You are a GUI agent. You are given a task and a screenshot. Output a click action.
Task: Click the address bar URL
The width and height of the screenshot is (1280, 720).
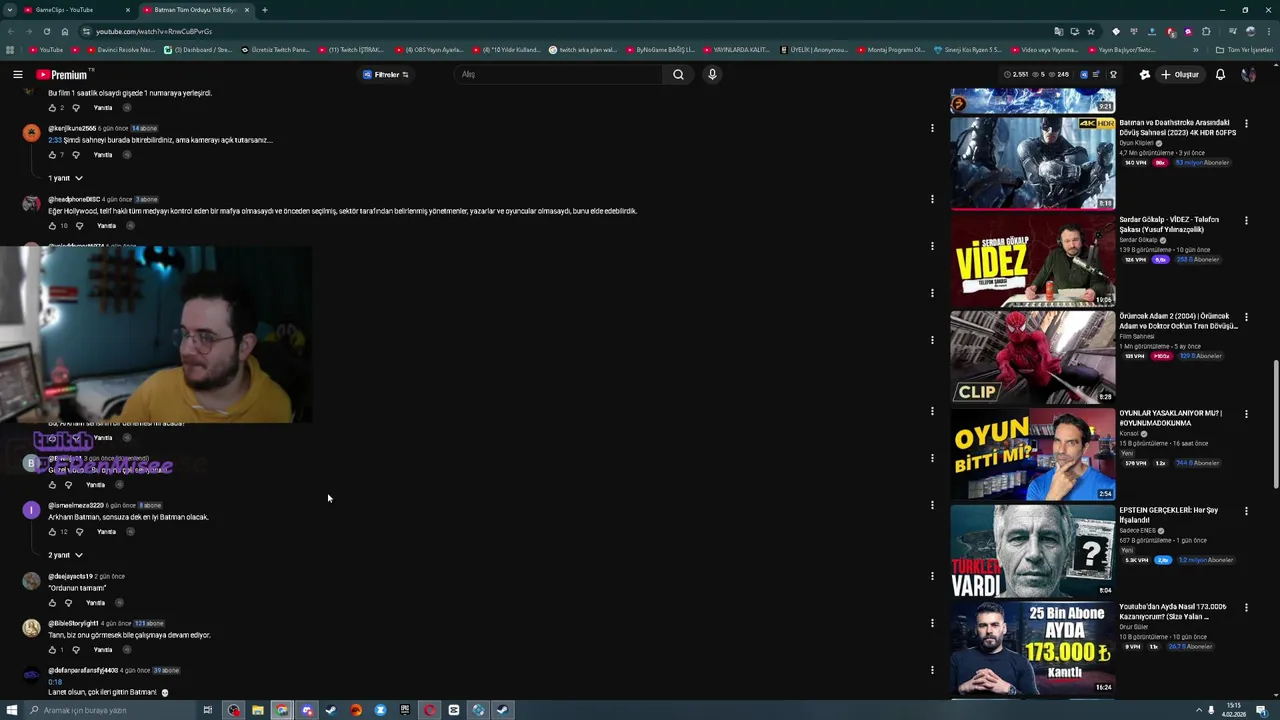point(154,31)
